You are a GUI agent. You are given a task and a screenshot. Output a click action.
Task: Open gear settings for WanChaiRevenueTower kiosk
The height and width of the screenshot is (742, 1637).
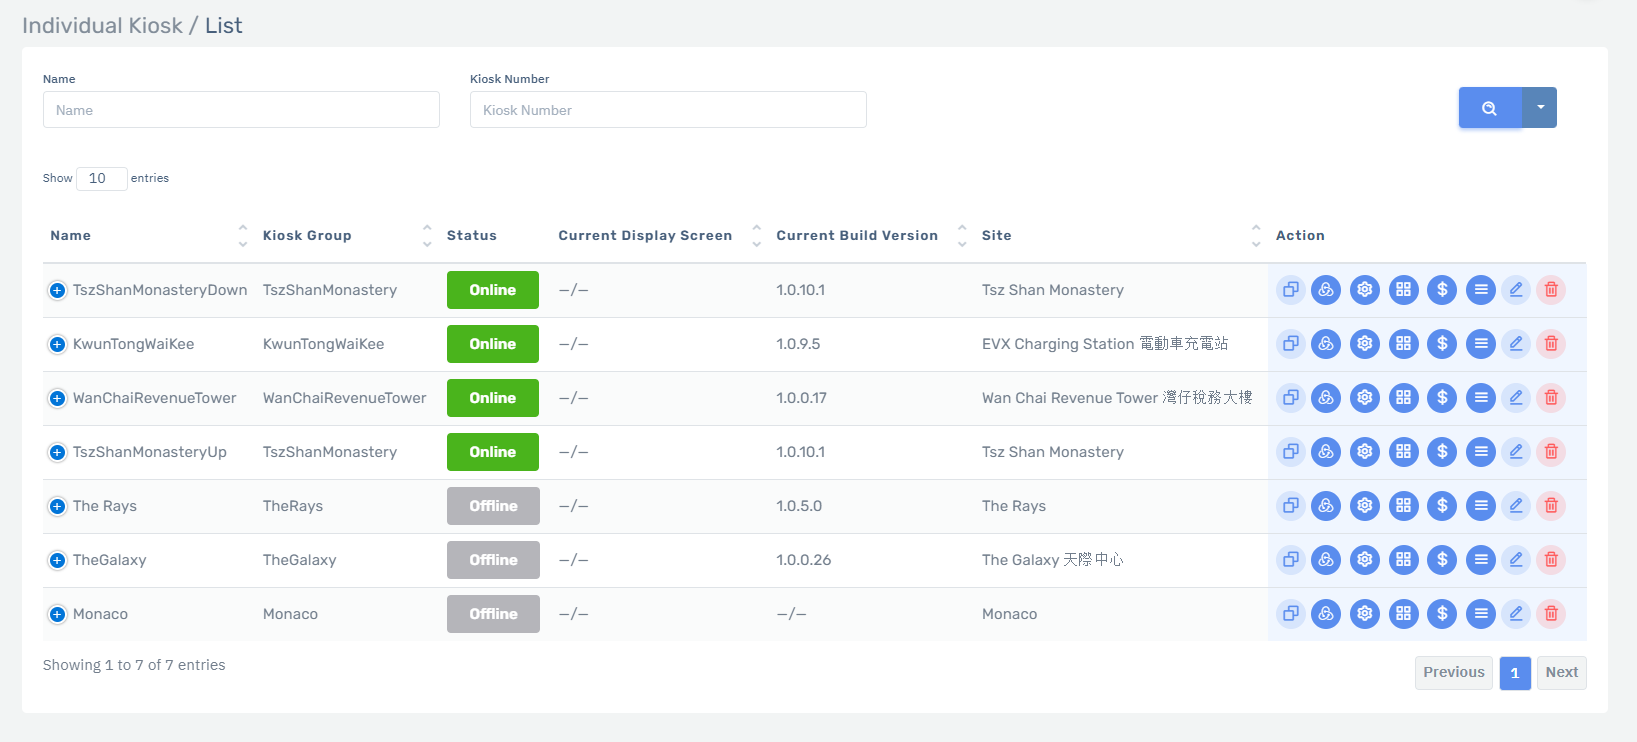click(x=1365, y=398)
